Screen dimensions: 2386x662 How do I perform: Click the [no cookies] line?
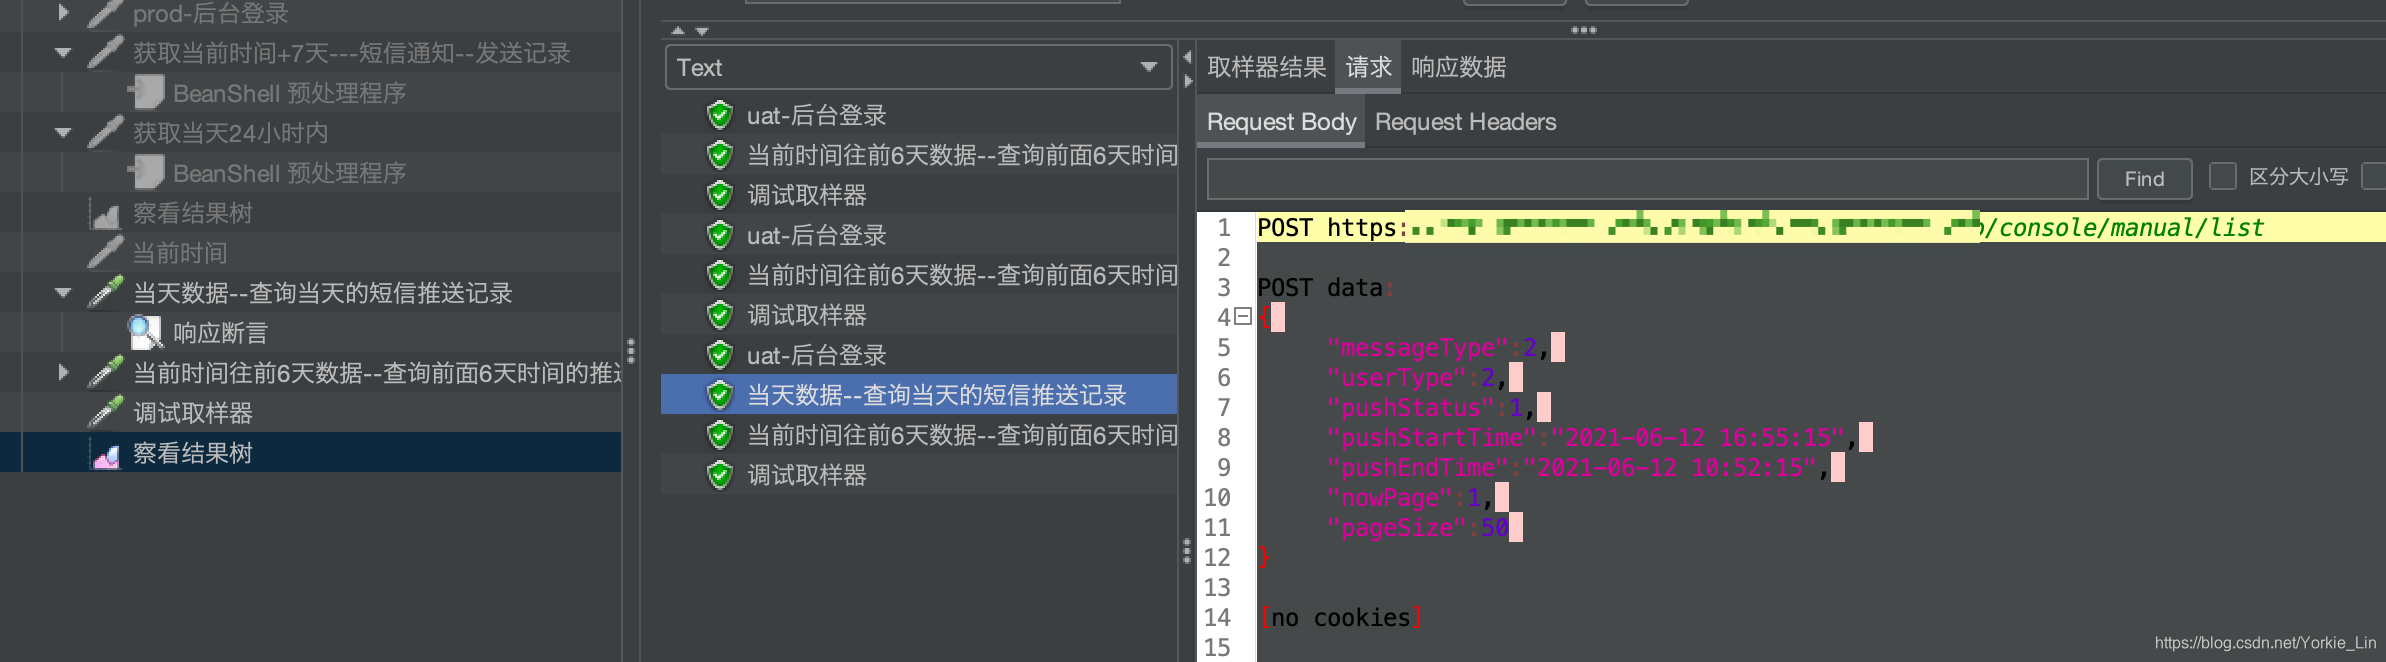point(1340,617)
